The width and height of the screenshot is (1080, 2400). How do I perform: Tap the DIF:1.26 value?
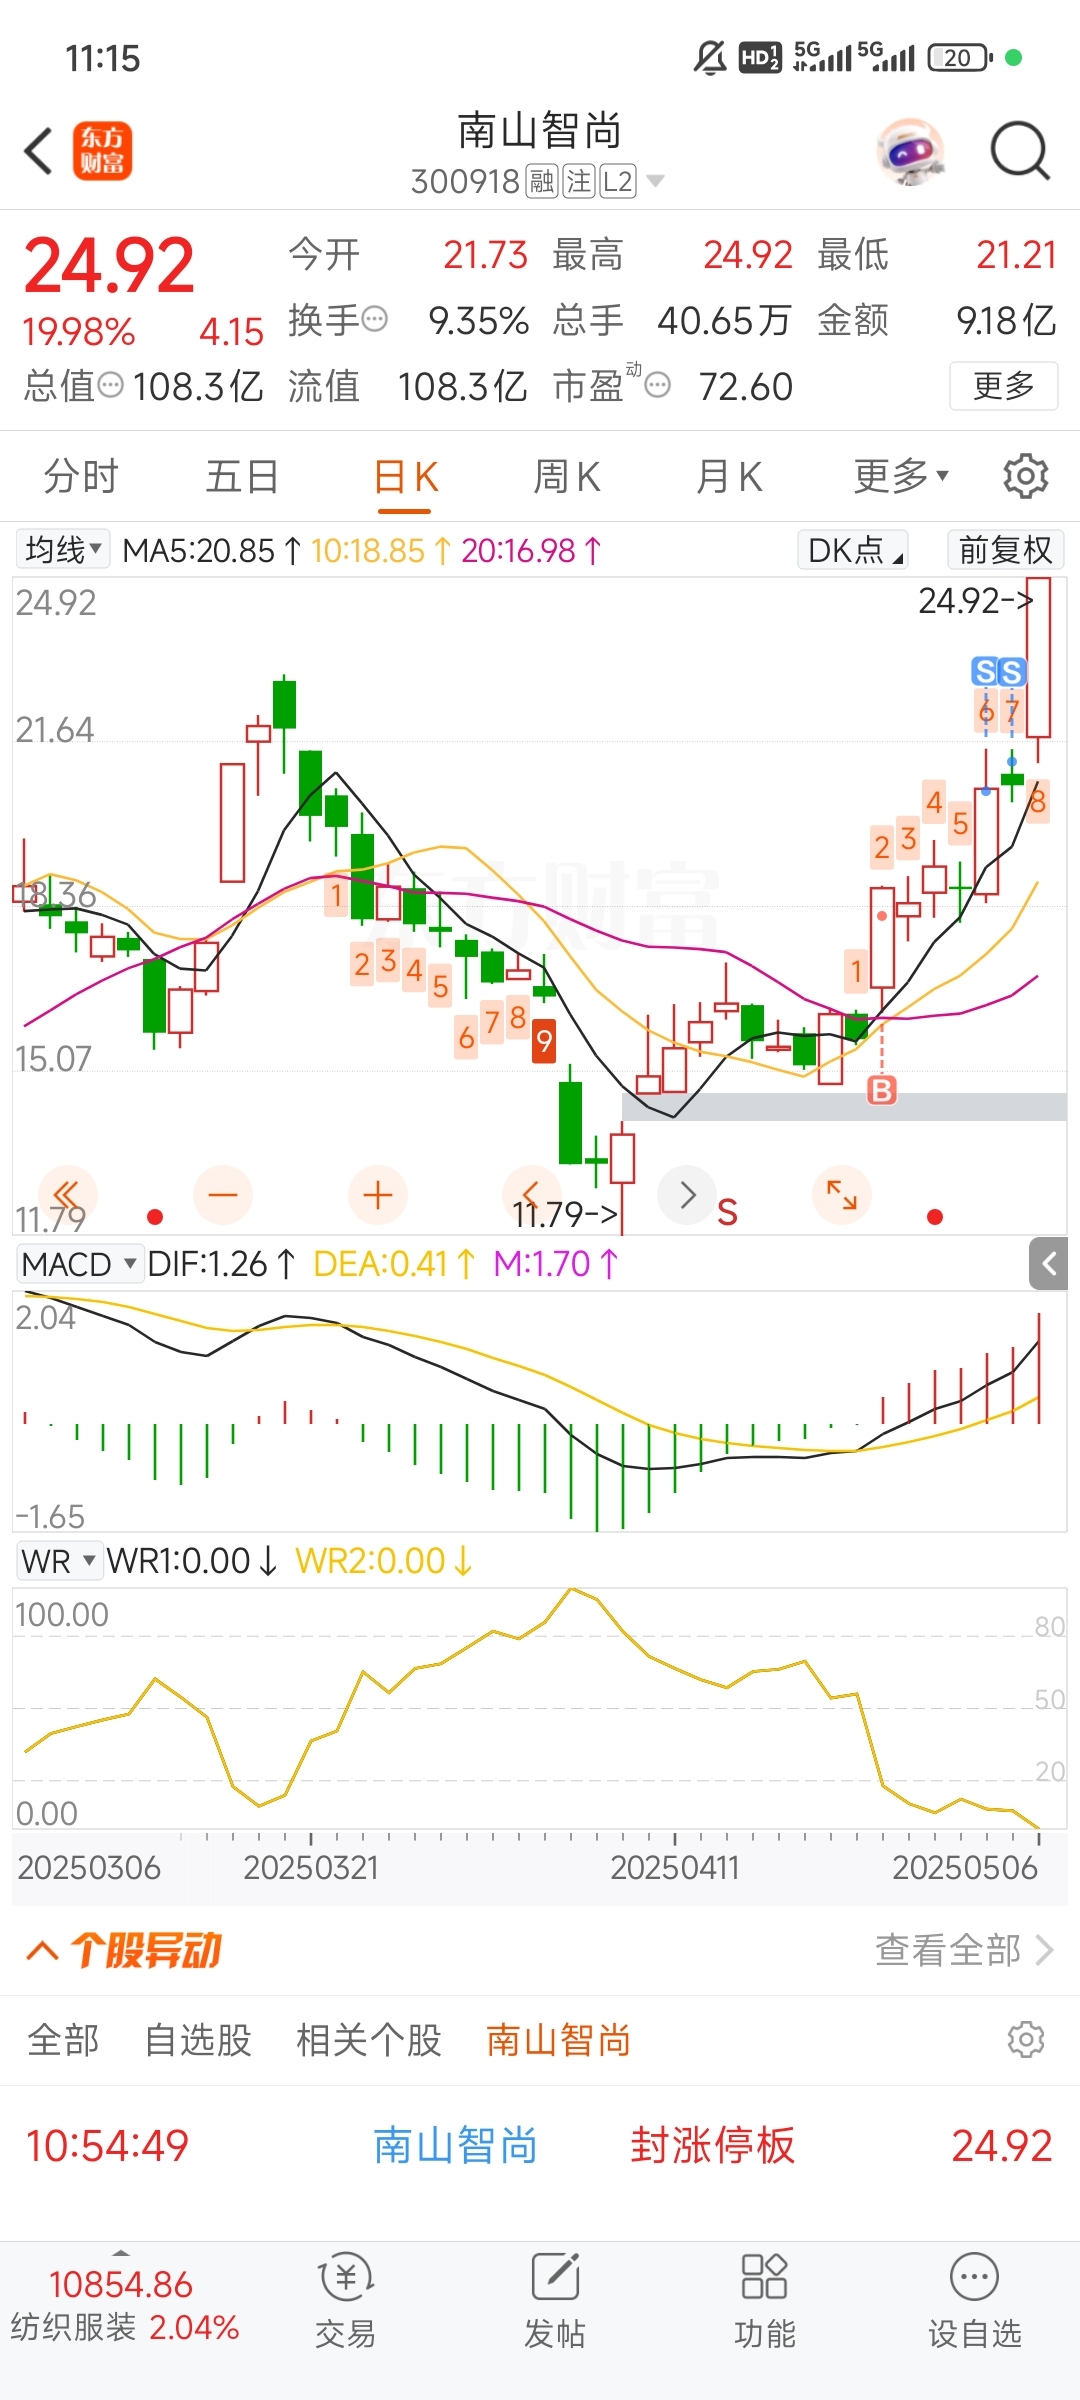220,1264
